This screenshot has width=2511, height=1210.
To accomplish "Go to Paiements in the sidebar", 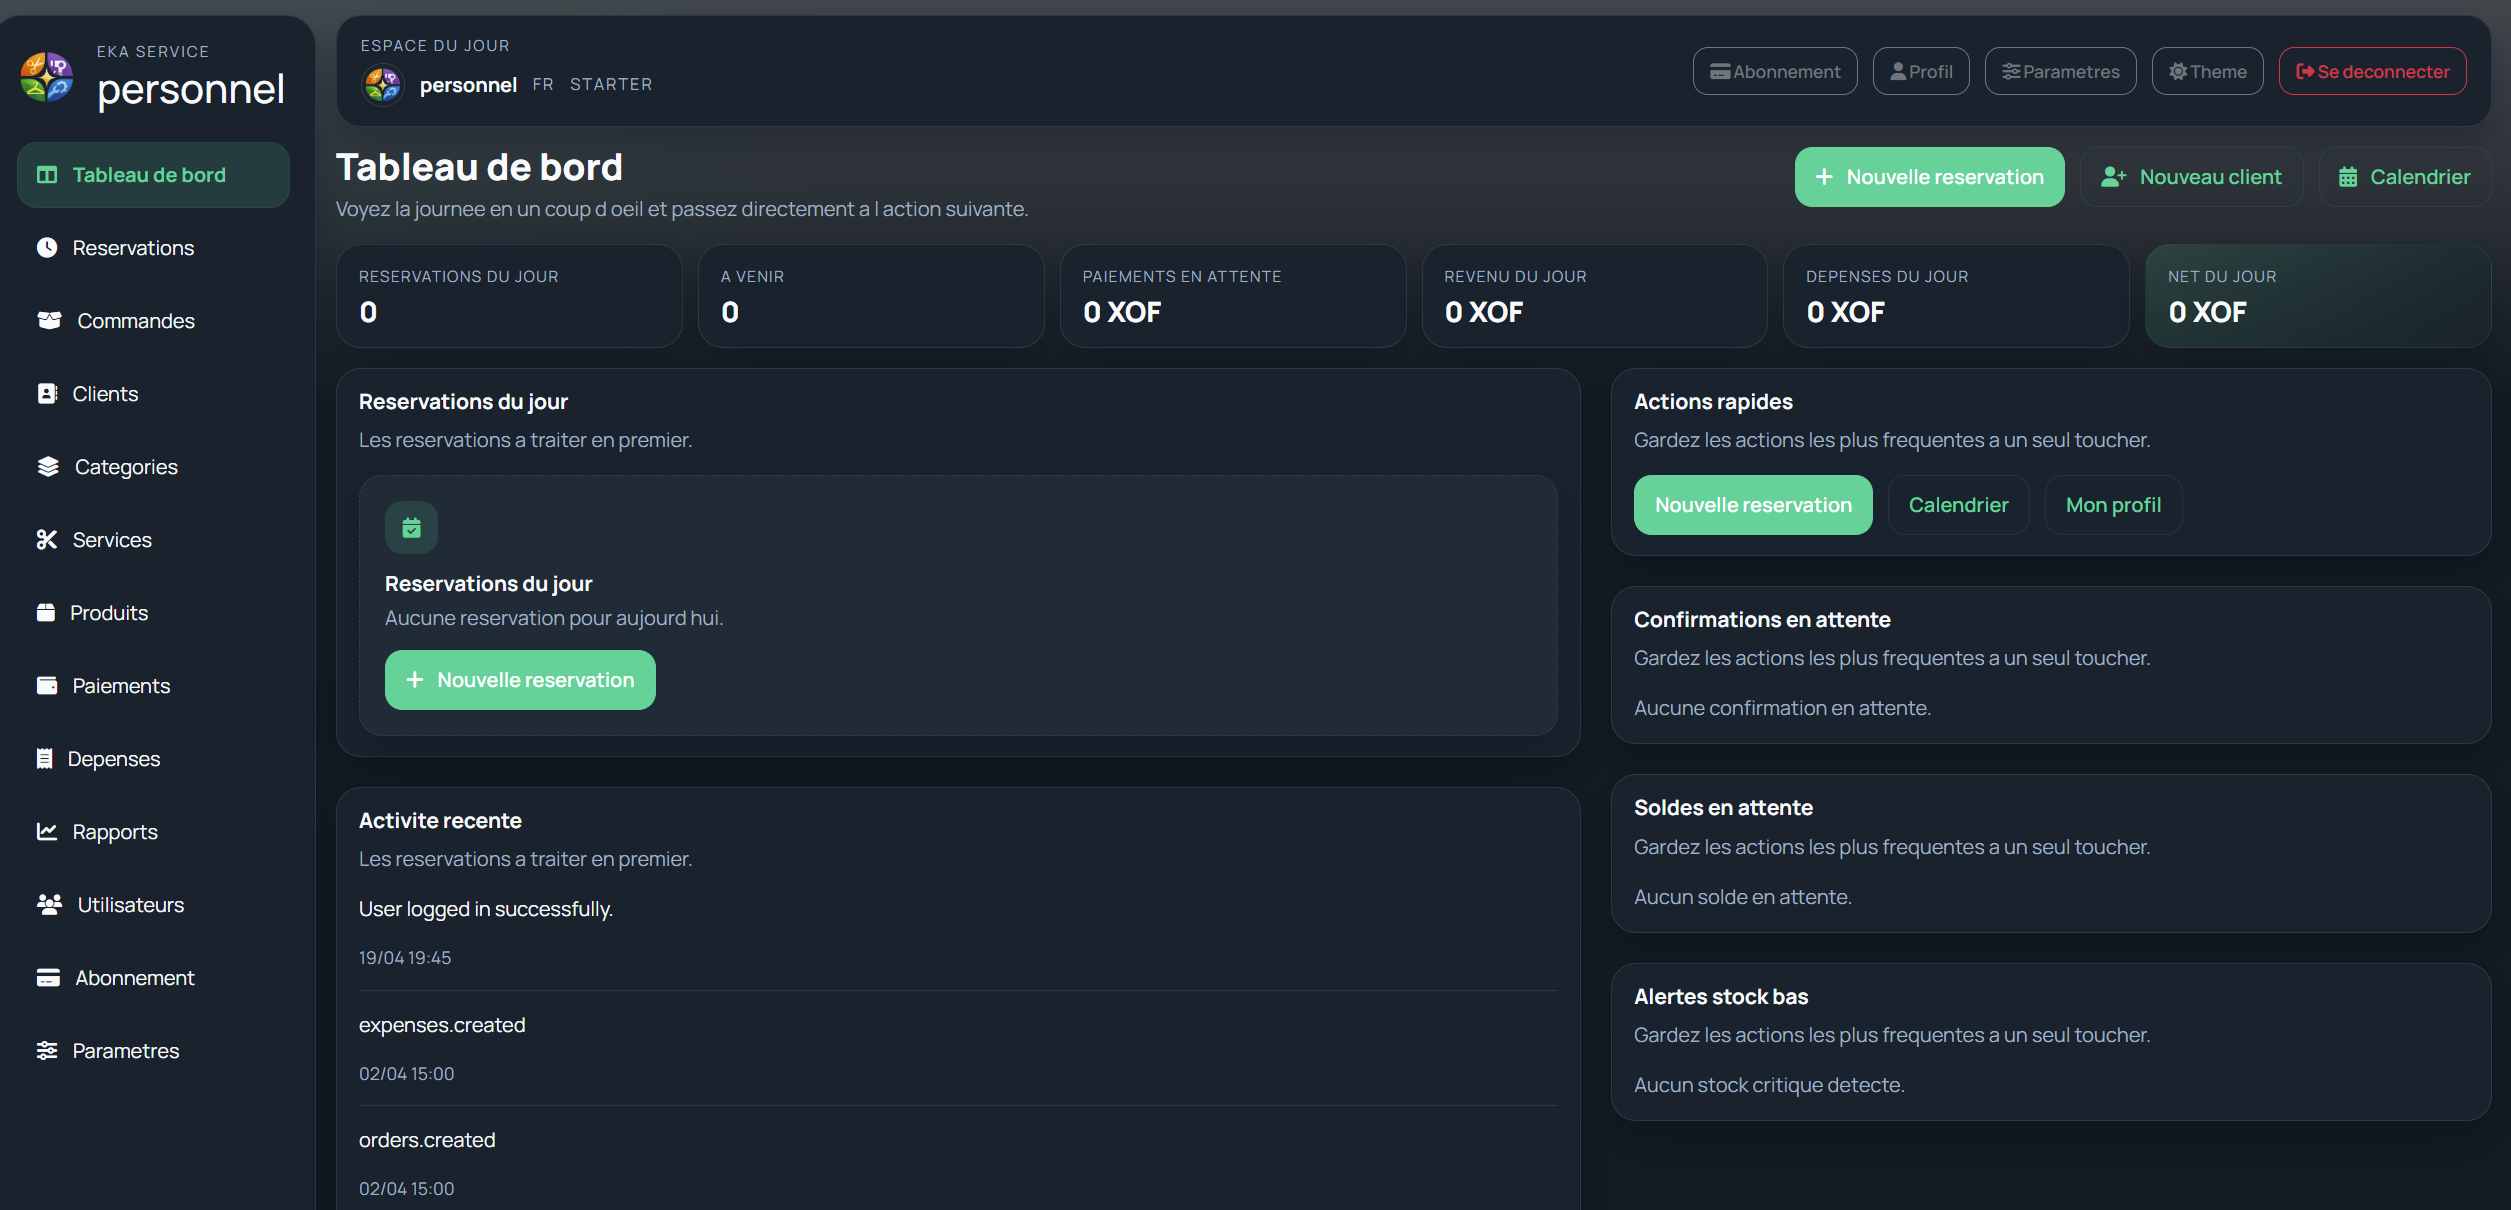I will [121, 686].
